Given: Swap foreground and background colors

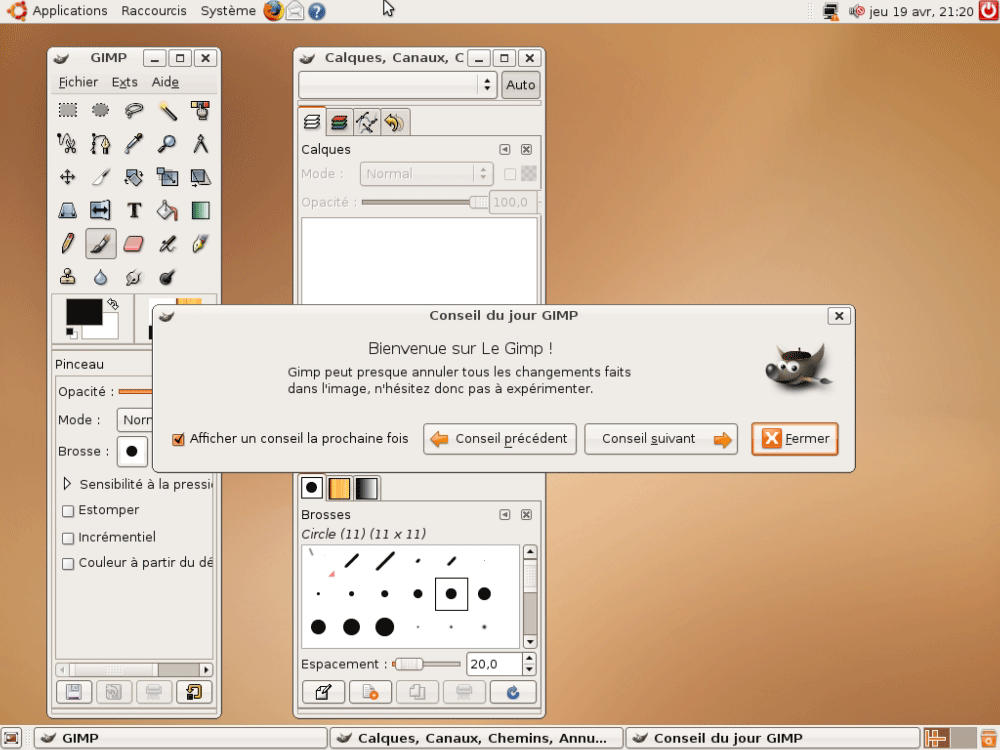Looking at the screenshot, I should point(113,304).
